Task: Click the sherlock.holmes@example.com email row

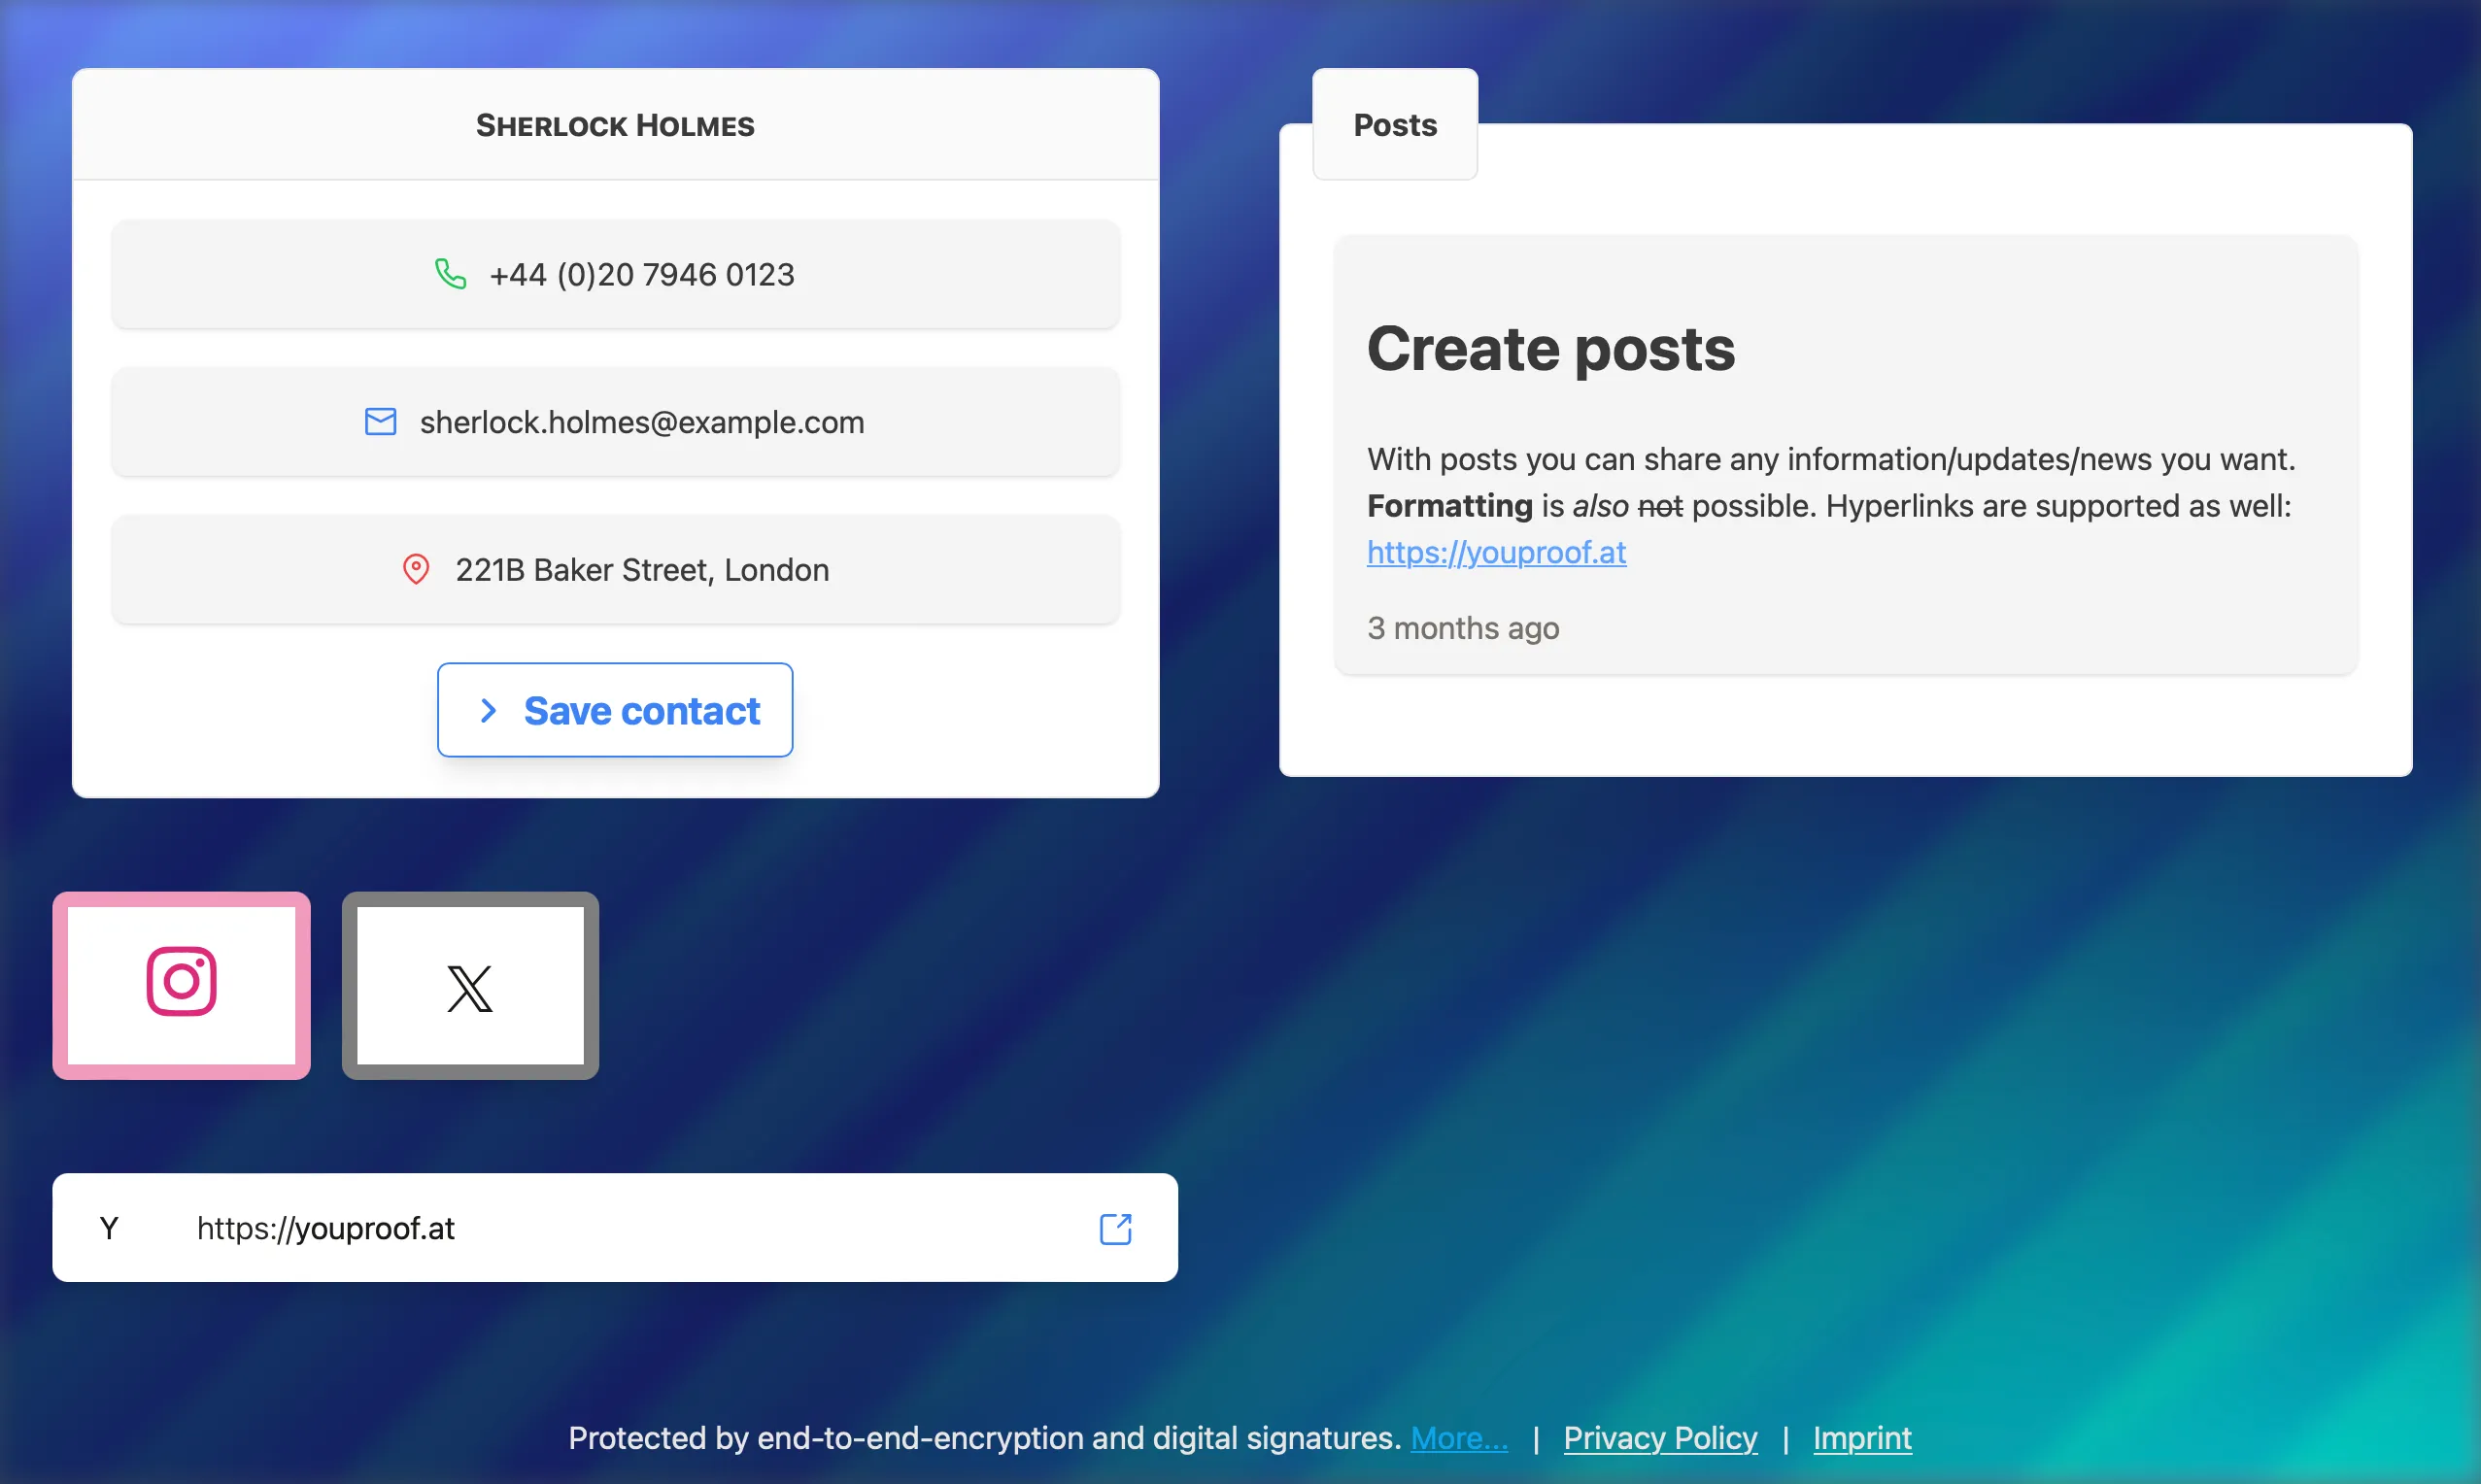Action: tap(642, 422)
